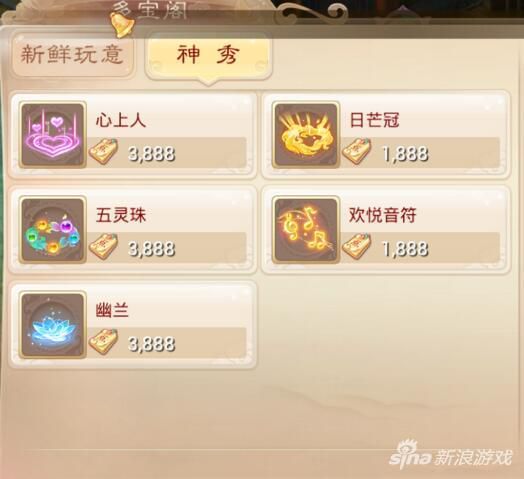
Task: Select the 欢悦音符 music notes icon
Action: (305, 230)
